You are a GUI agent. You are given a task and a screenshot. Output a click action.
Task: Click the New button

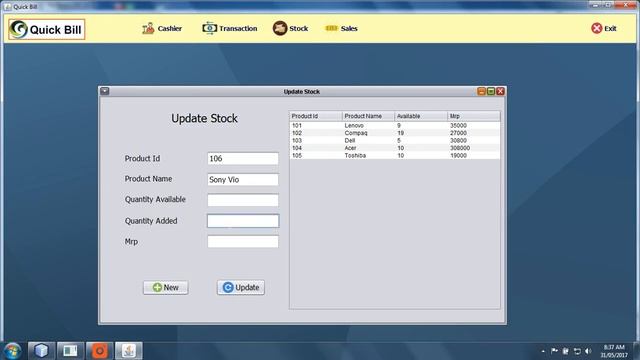coord(165,287)
